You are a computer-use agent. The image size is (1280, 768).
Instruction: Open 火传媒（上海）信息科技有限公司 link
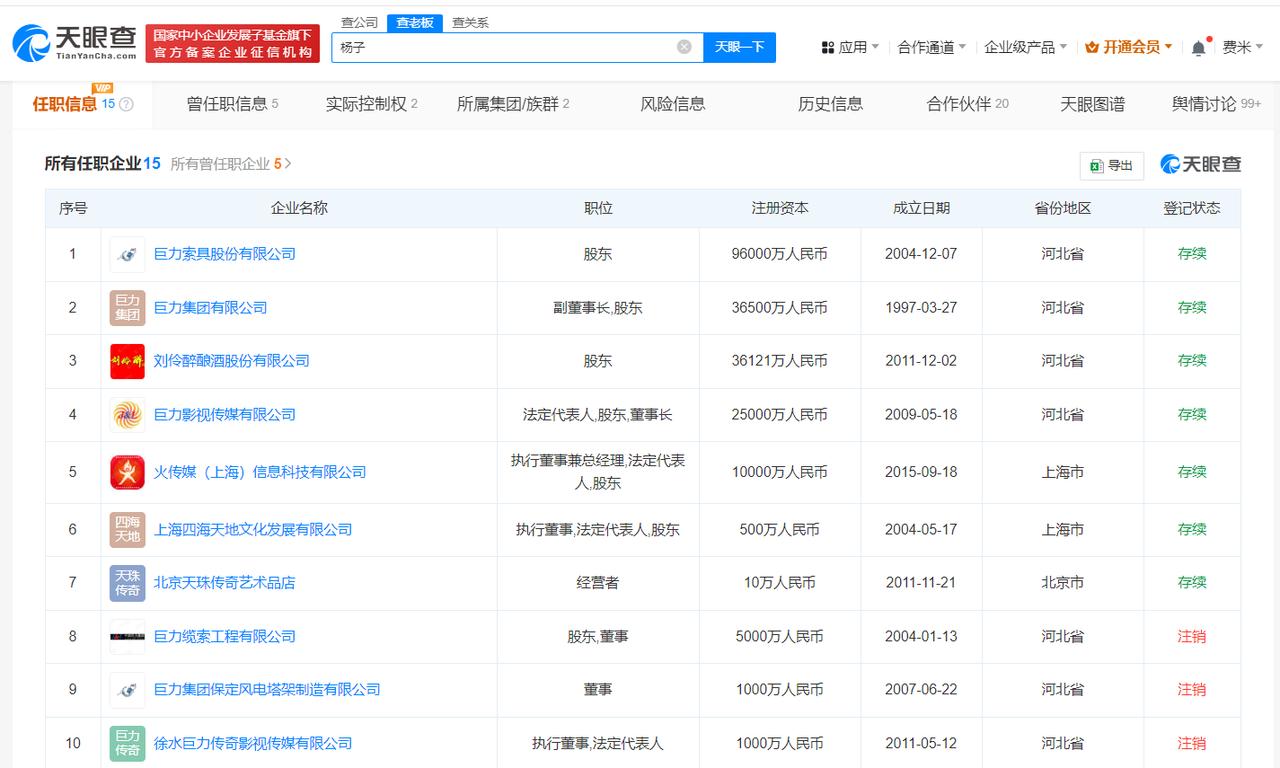[x=260, y=472]
